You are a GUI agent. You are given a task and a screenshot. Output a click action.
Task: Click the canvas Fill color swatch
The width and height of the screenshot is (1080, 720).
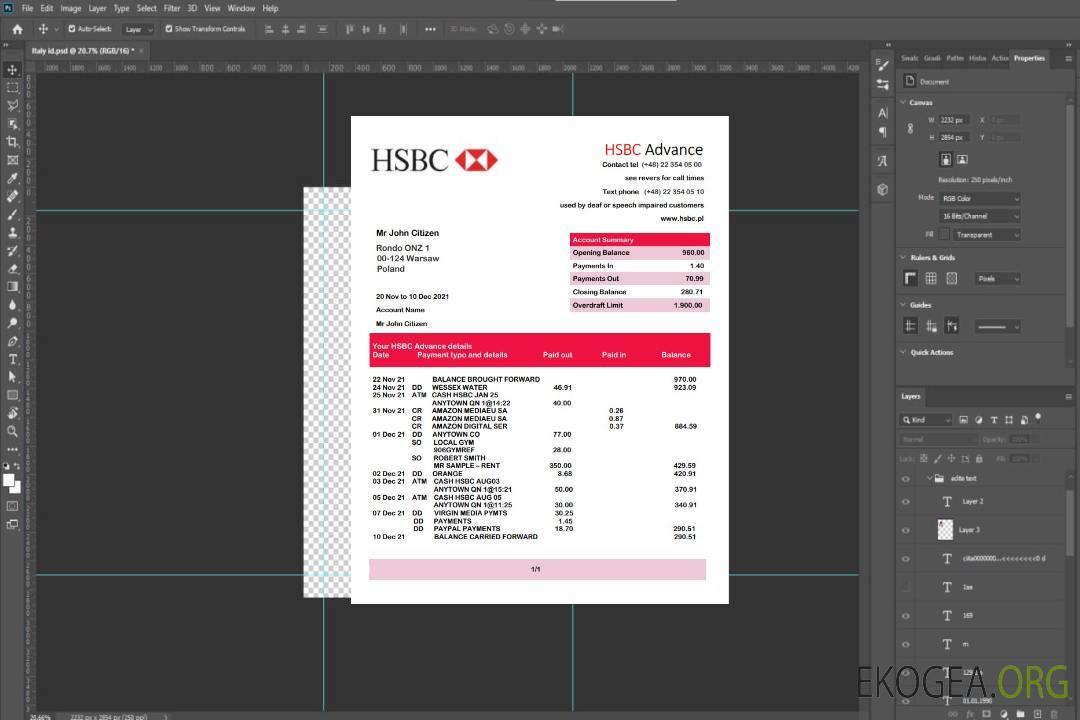click(x=944, y=235)
